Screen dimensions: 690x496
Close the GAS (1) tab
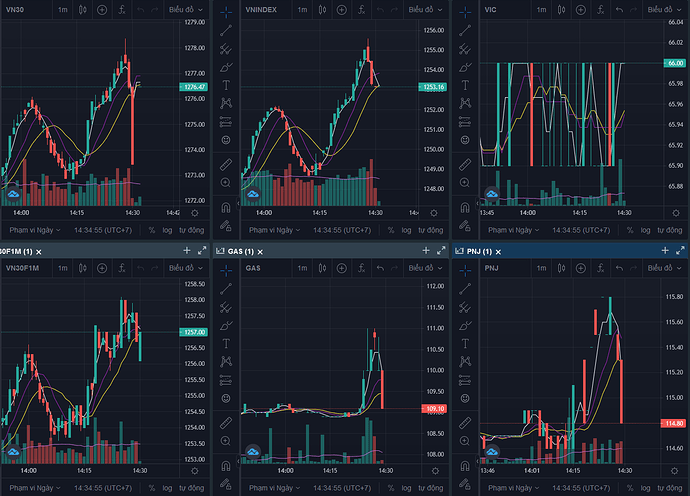click(x=260, y=252)
